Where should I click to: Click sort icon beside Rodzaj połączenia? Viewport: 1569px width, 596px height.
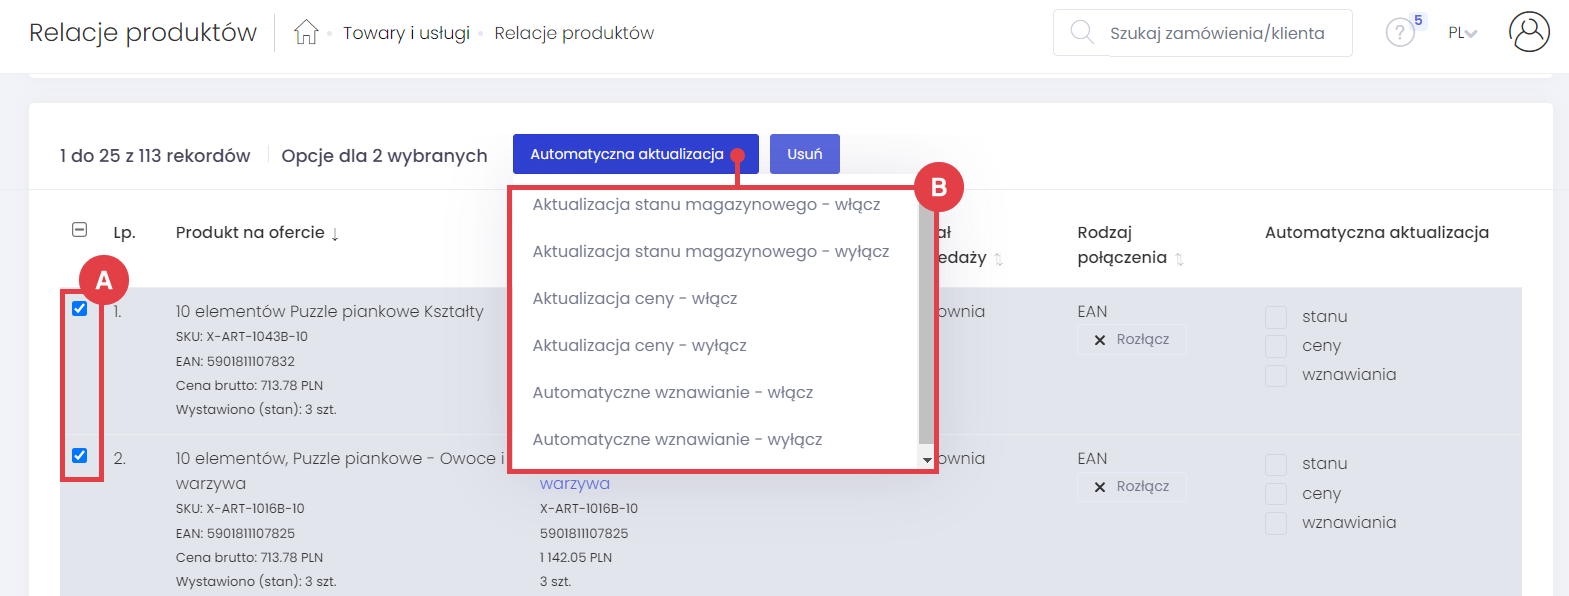[1179, 259]
